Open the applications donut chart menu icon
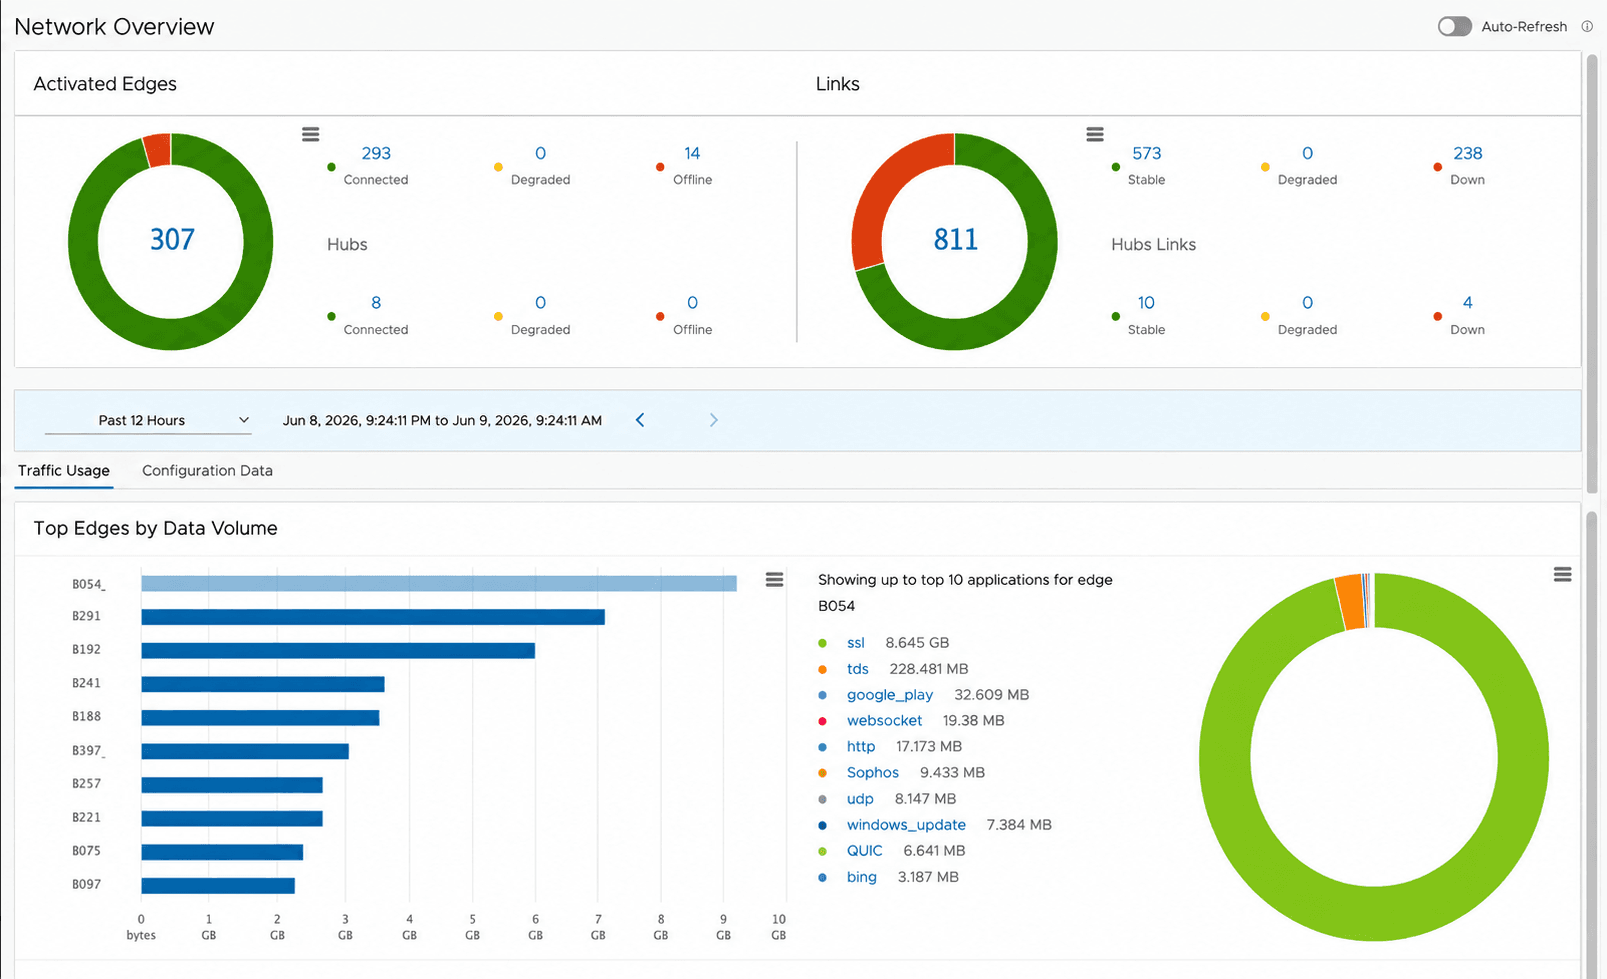Image resolution: width=1607 pixels, height=979 pixels. [1562, 575]
